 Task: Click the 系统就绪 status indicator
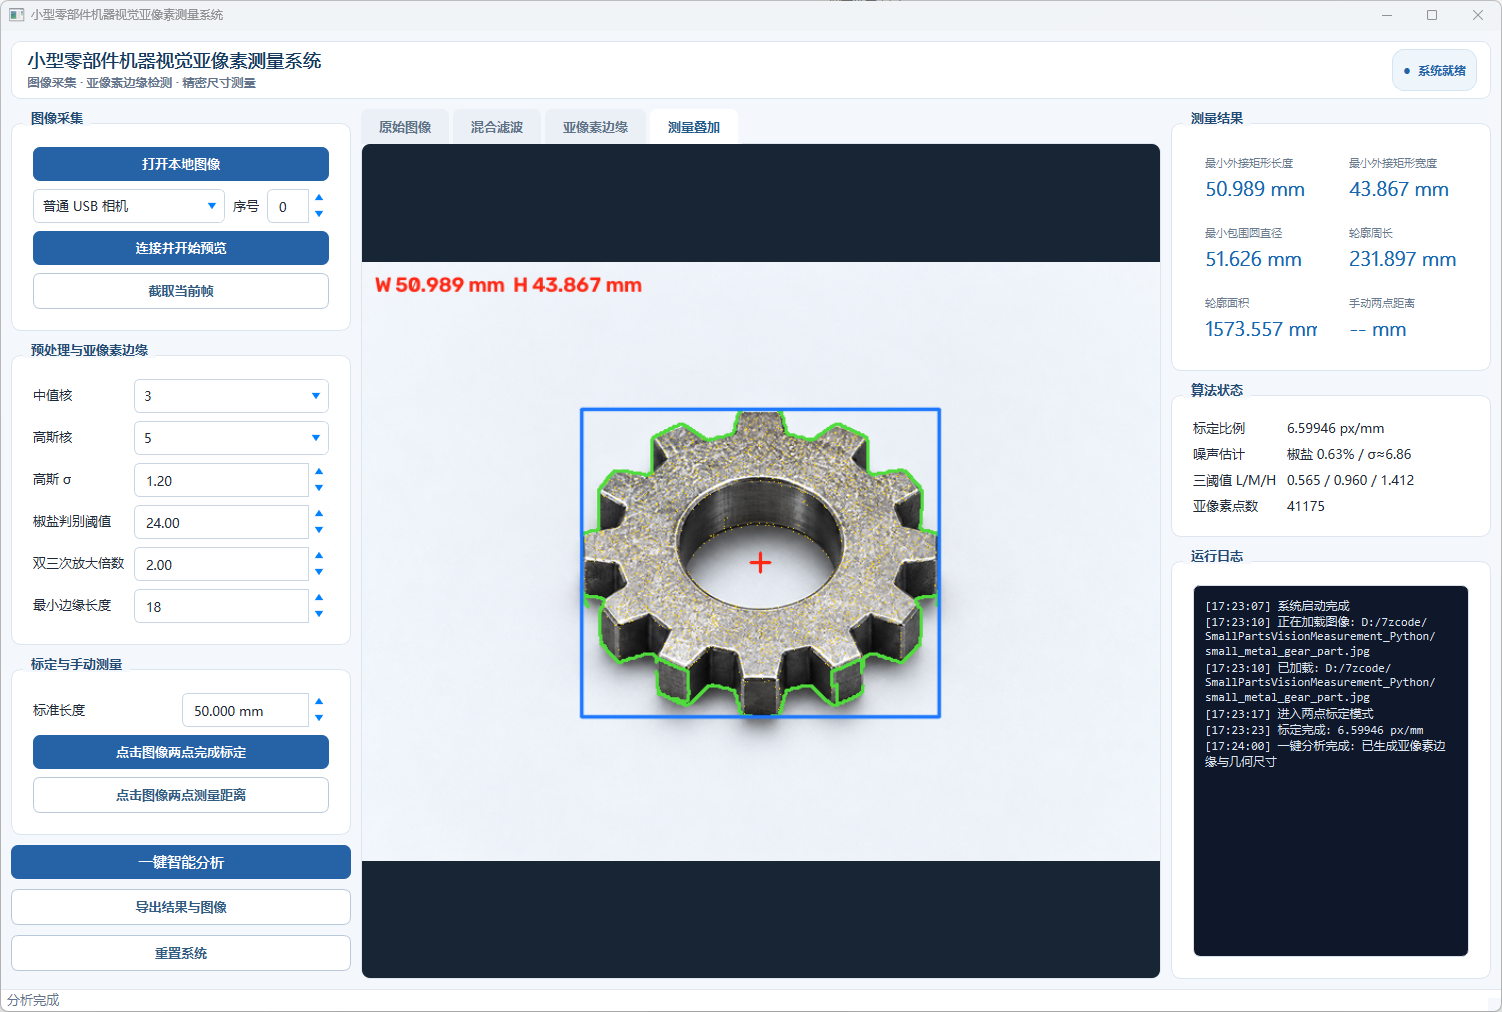click(1434, 70)
